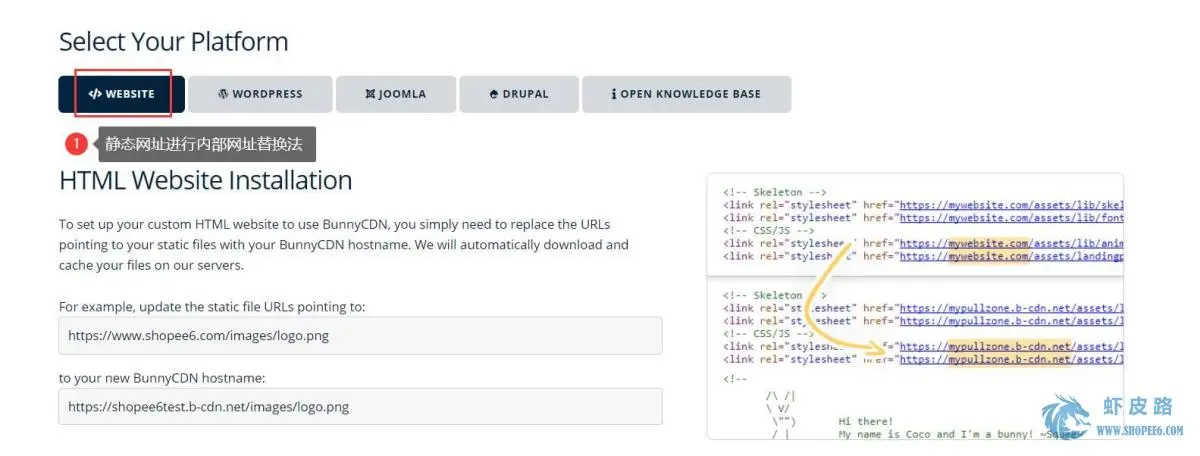Open the code example screenshot thumbnail
The height and width of the screenshot is (456, 1200).
pyautogui.click(x=915, y=306)
